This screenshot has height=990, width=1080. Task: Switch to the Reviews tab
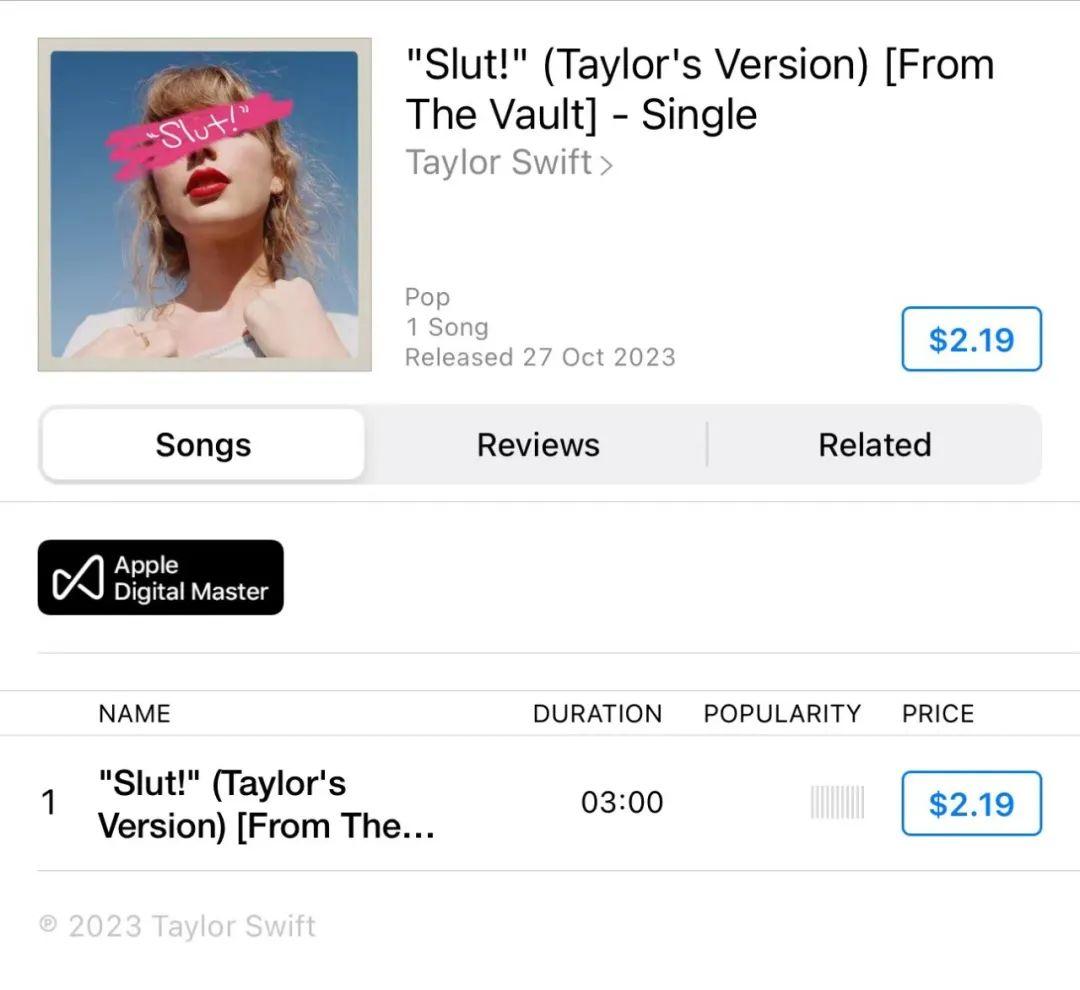point(538,444)
